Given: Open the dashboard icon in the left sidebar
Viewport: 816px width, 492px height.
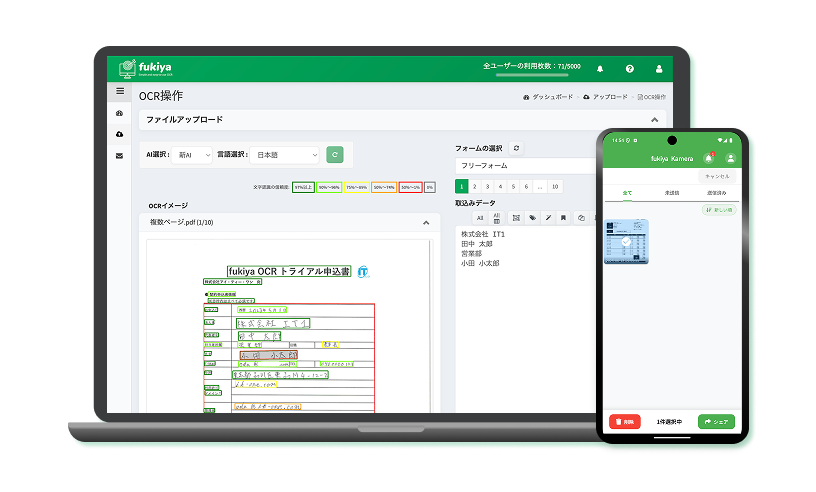Looking at the screenshot, I should [120, 113].
